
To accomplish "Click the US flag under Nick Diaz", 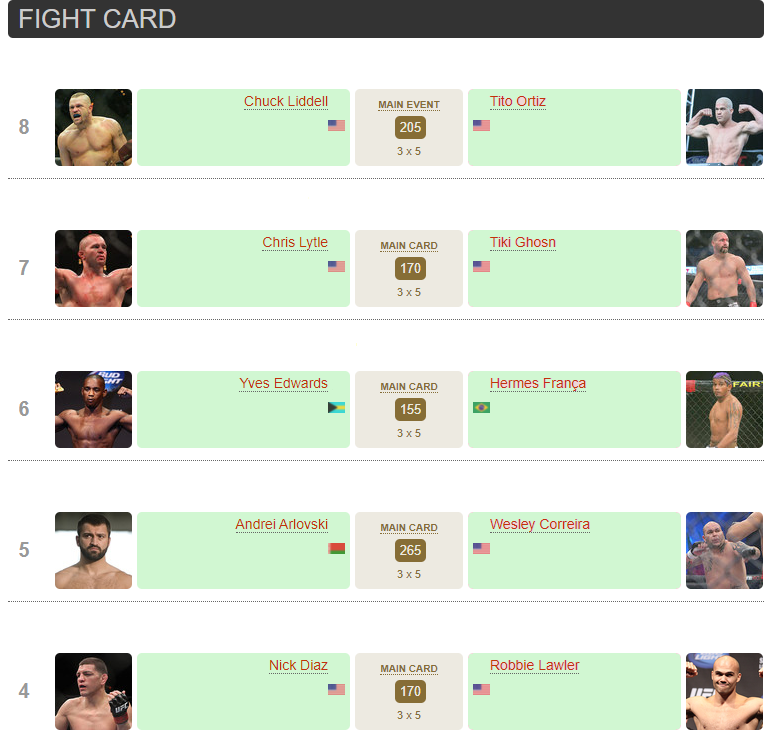I will (x=336, y=690).
